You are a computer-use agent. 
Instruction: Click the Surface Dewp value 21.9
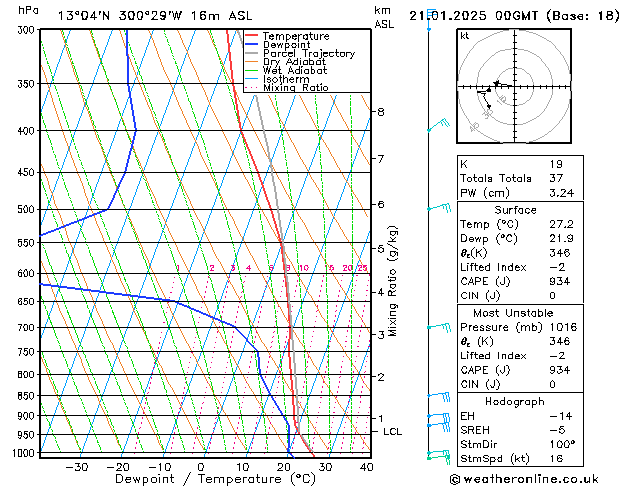(562, 238)
